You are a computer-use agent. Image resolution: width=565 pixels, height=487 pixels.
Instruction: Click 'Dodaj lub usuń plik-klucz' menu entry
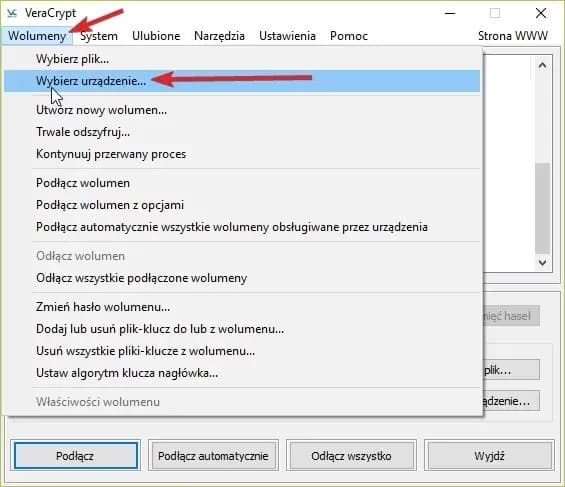point(242,329)
